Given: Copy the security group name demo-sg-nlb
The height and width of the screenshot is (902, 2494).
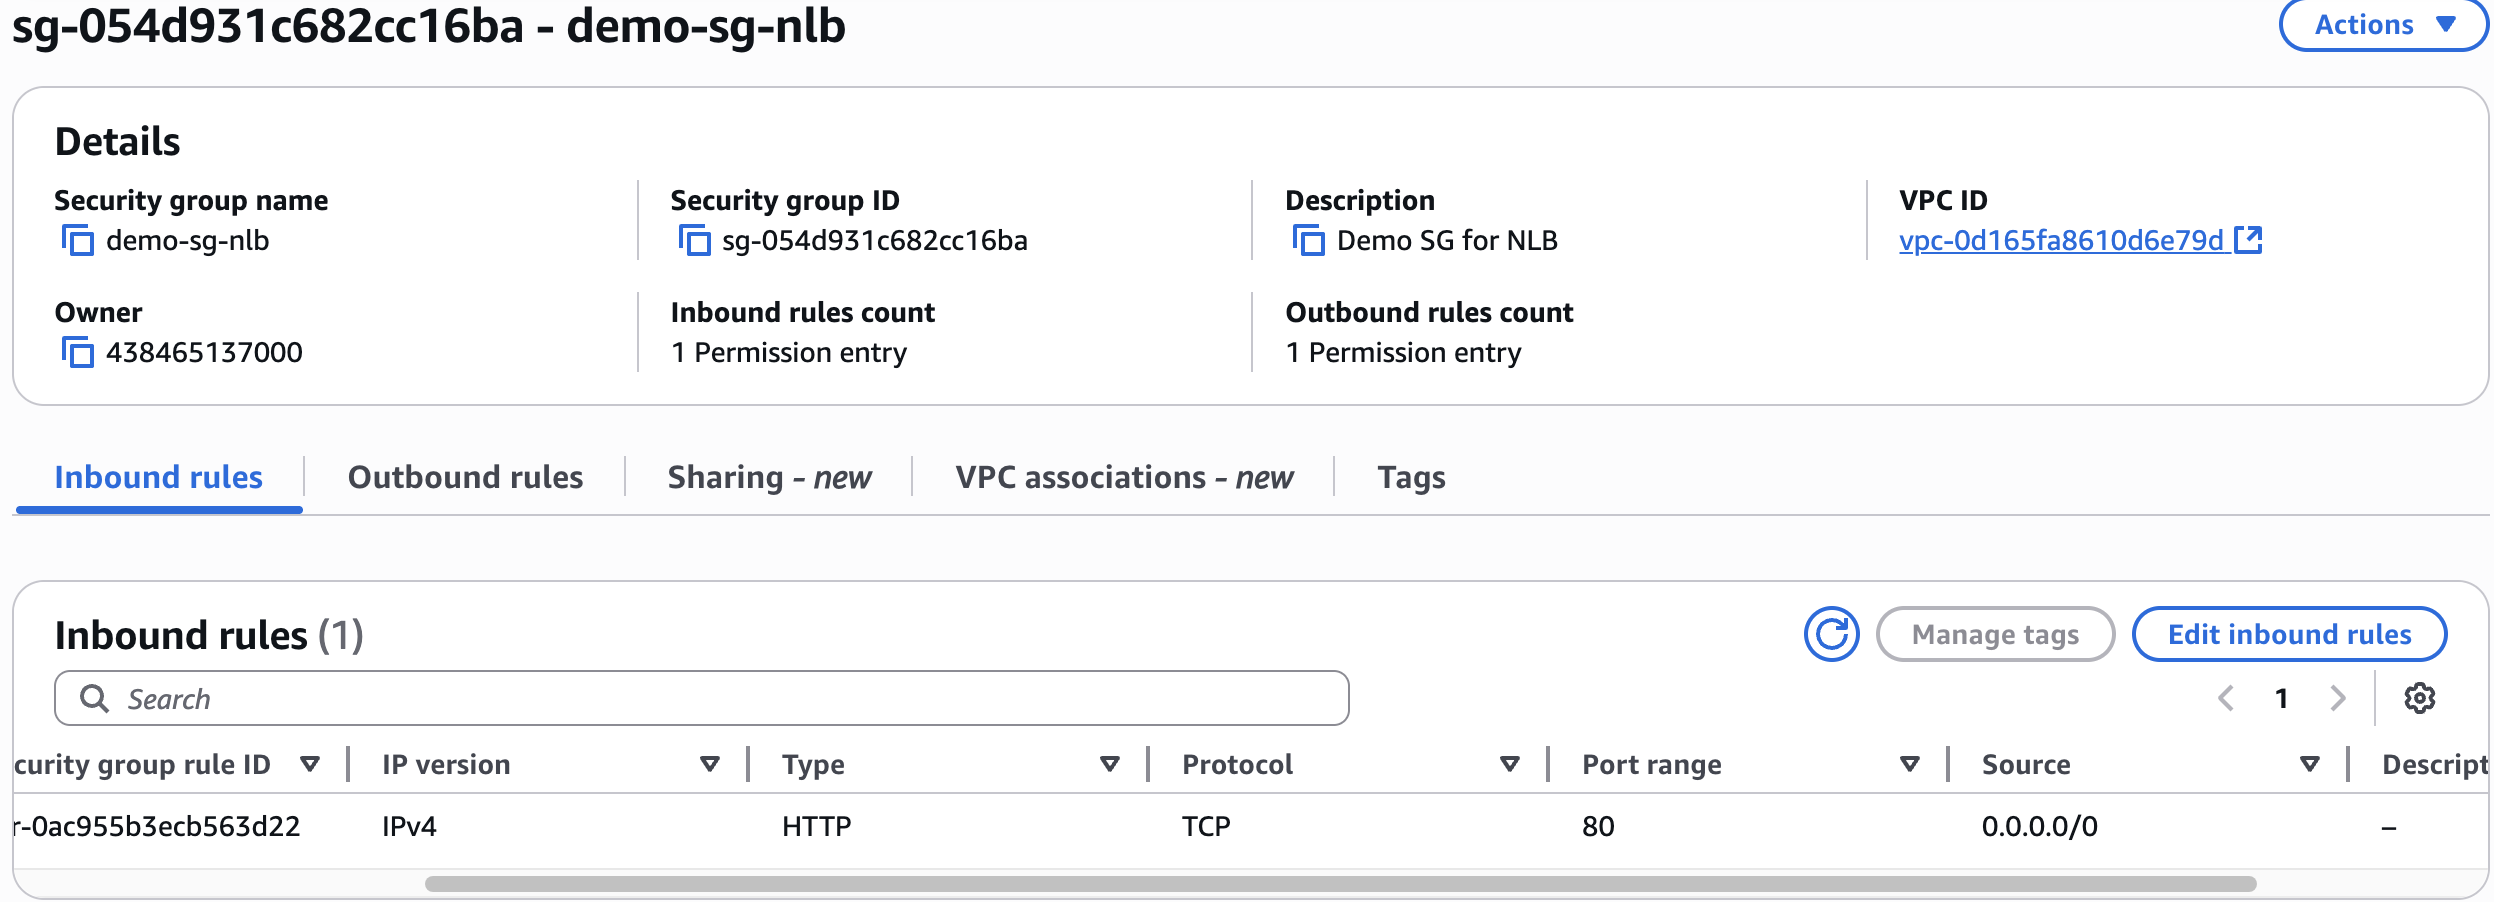Looking at the screenshot, I should (78, 241).
